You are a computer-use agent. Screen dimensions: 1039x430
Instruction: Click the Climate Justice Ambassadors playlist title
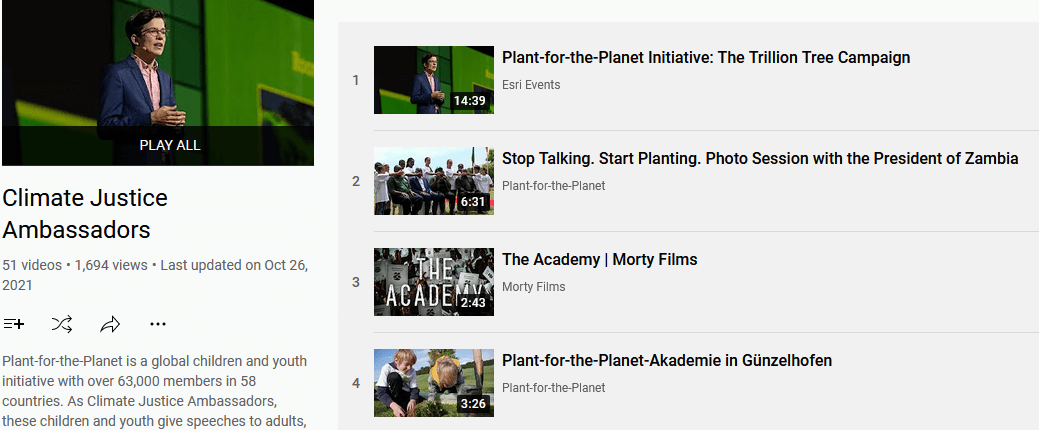point(85,213)
